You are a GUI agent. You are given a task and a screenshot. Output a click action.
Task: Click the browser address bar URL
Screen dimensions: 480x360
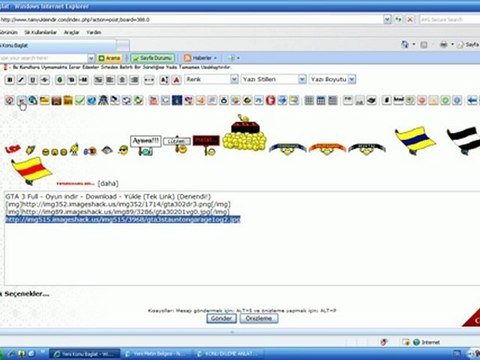click(191, 20)
